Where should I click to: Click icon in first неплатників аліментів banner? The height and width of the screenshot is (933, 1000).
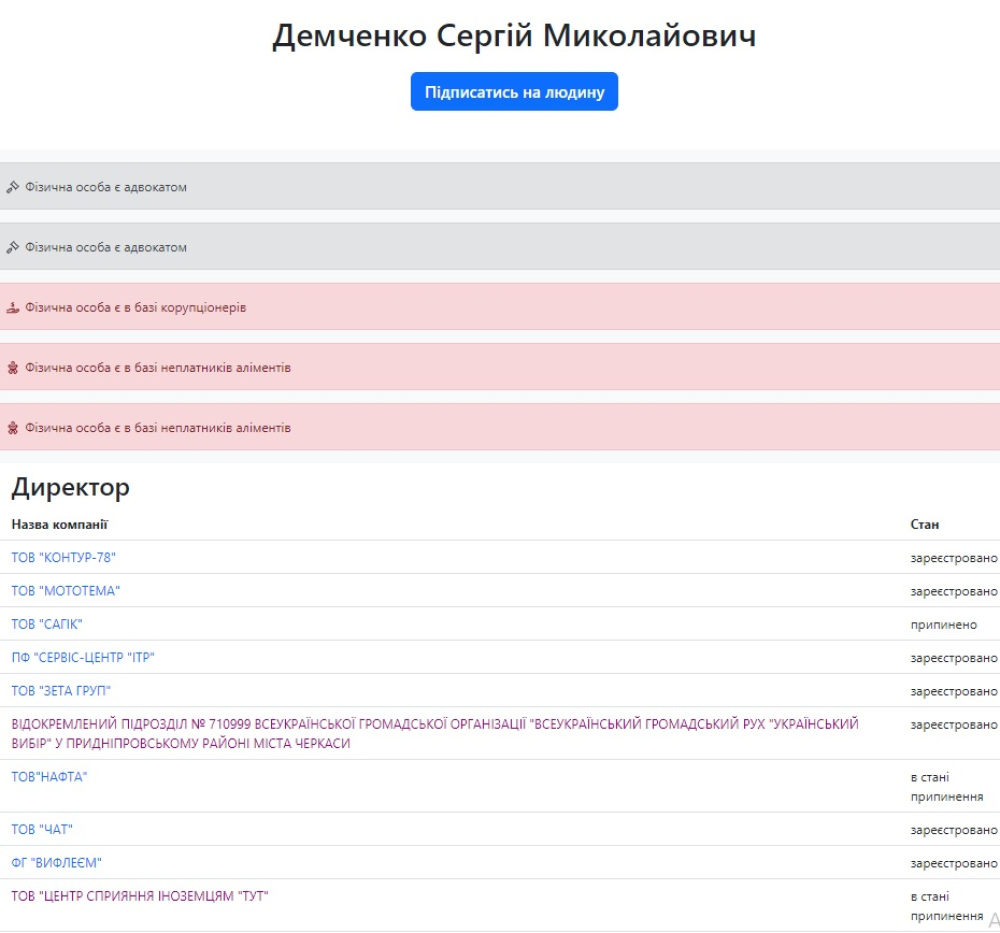pyautogui.click(x=13, y=368)
